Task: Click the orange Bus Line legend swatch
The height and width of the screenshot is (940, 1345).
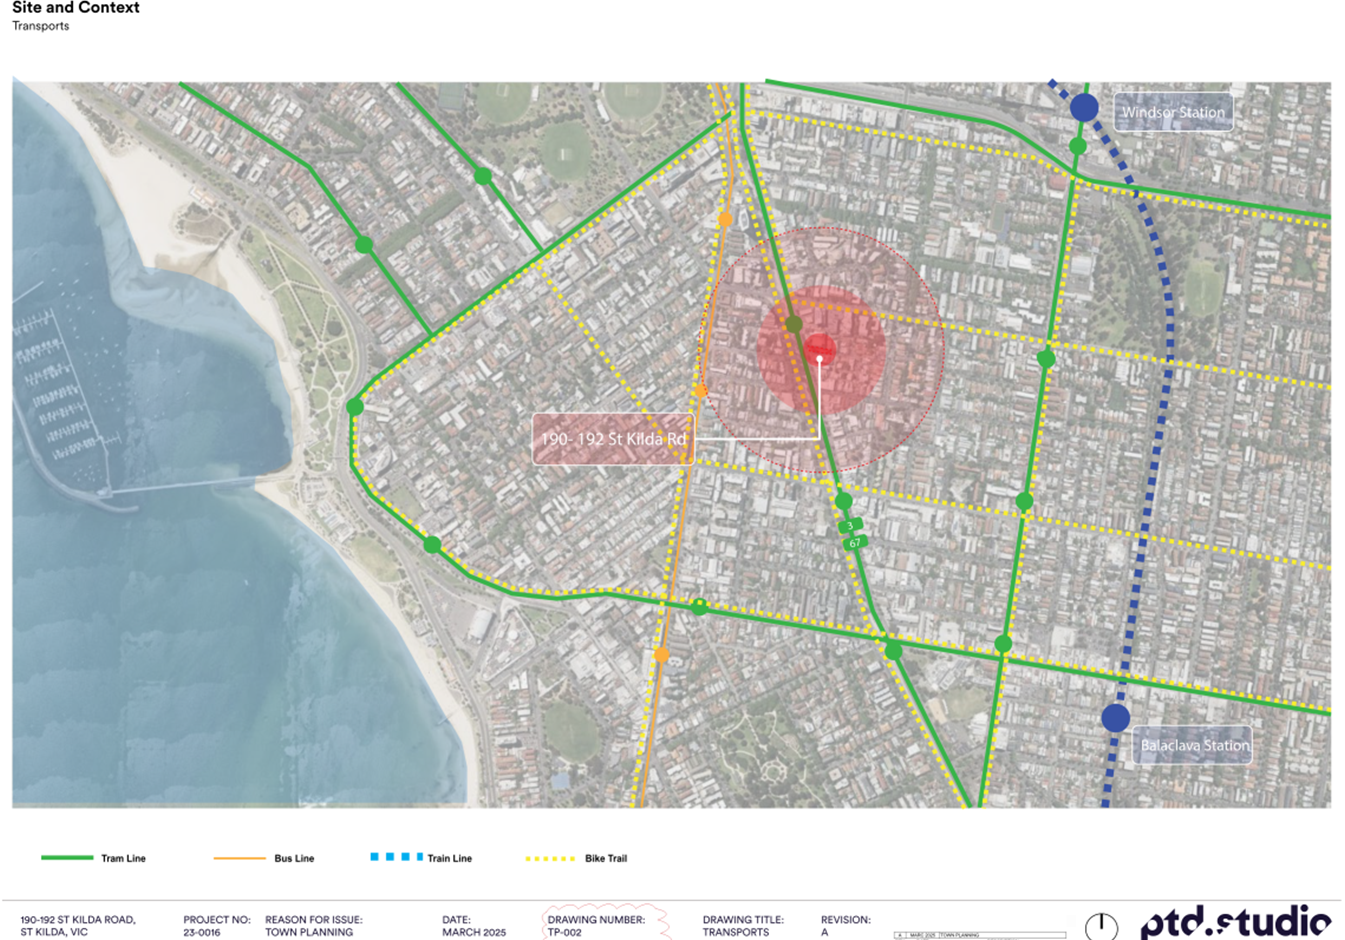Action: 239,858
